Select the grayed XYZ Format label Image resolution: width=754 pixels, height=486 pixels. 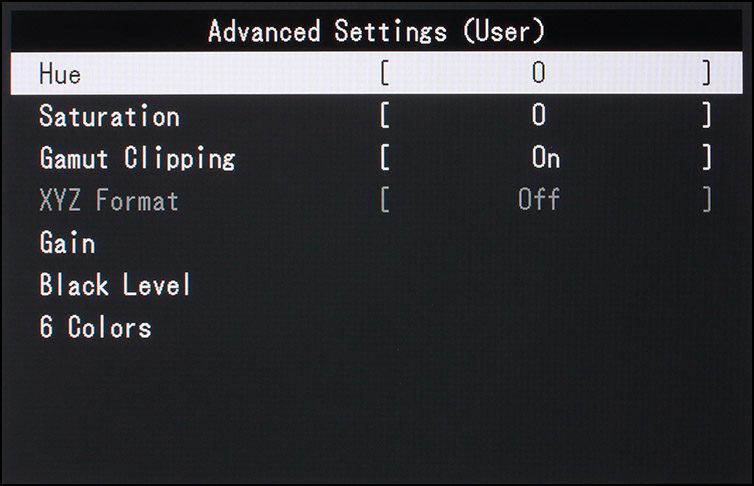click(109, 200)
